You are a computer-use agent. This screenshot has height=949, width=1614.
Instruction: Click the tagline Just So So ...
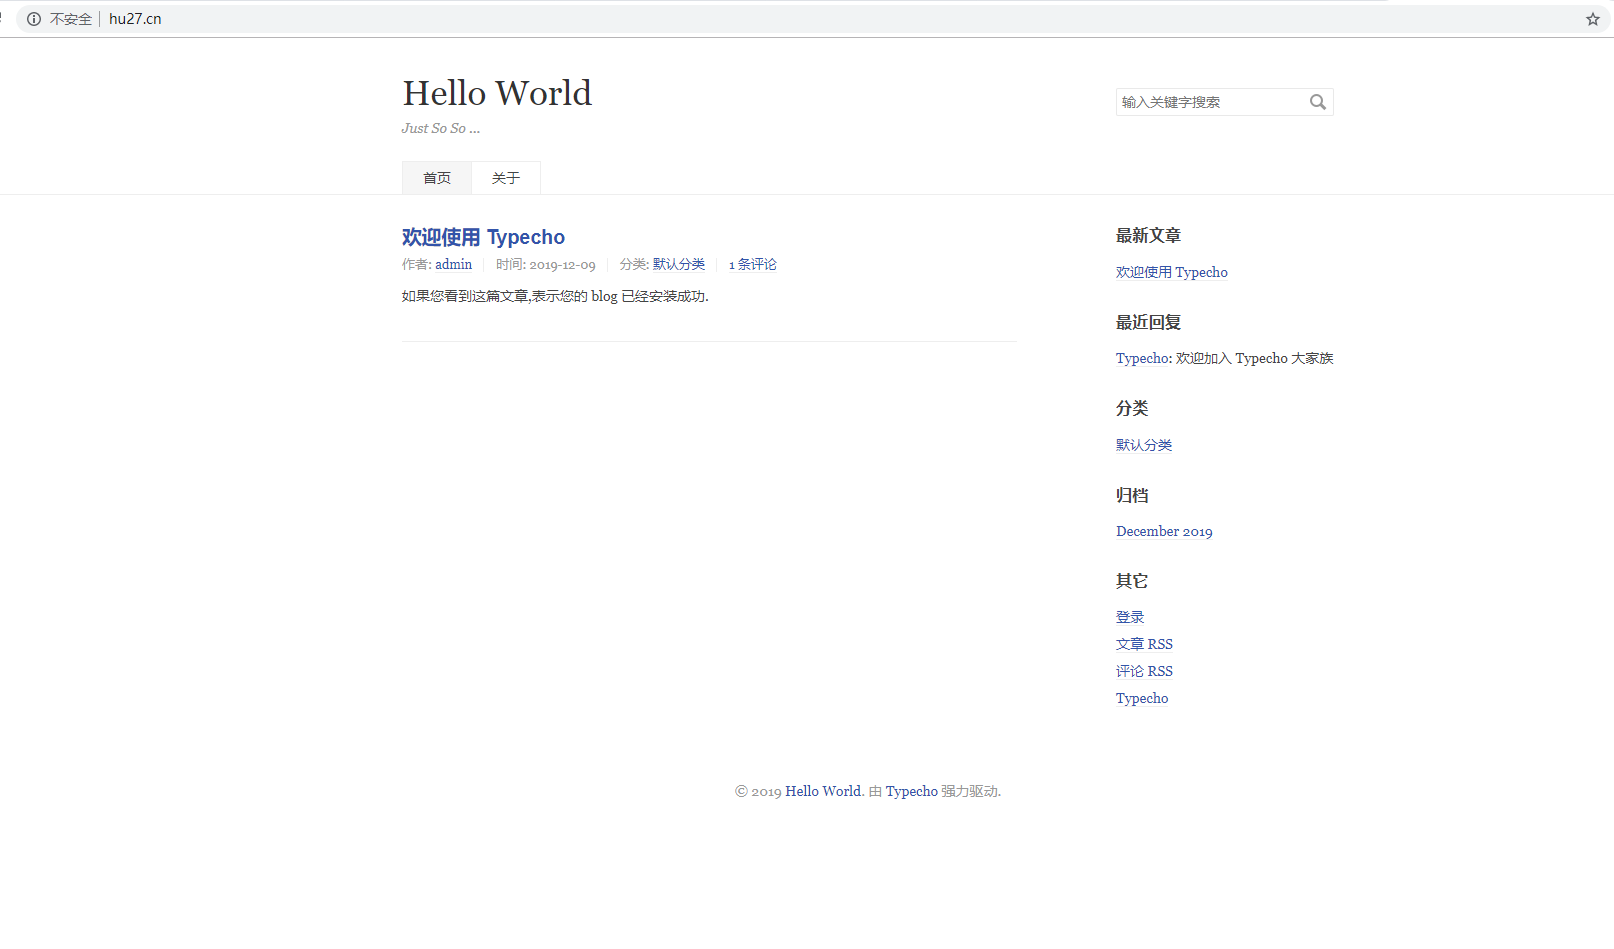[x=441, y=128]
